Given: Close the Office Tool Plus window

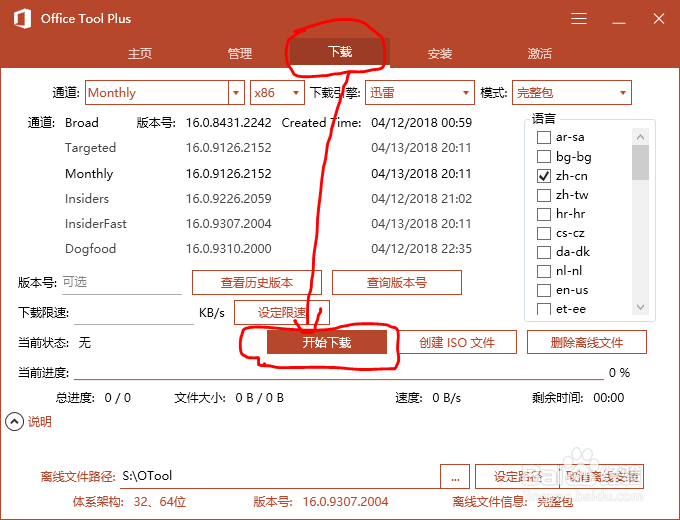Looking at the screenshot, I should click(x=659, y=19).
